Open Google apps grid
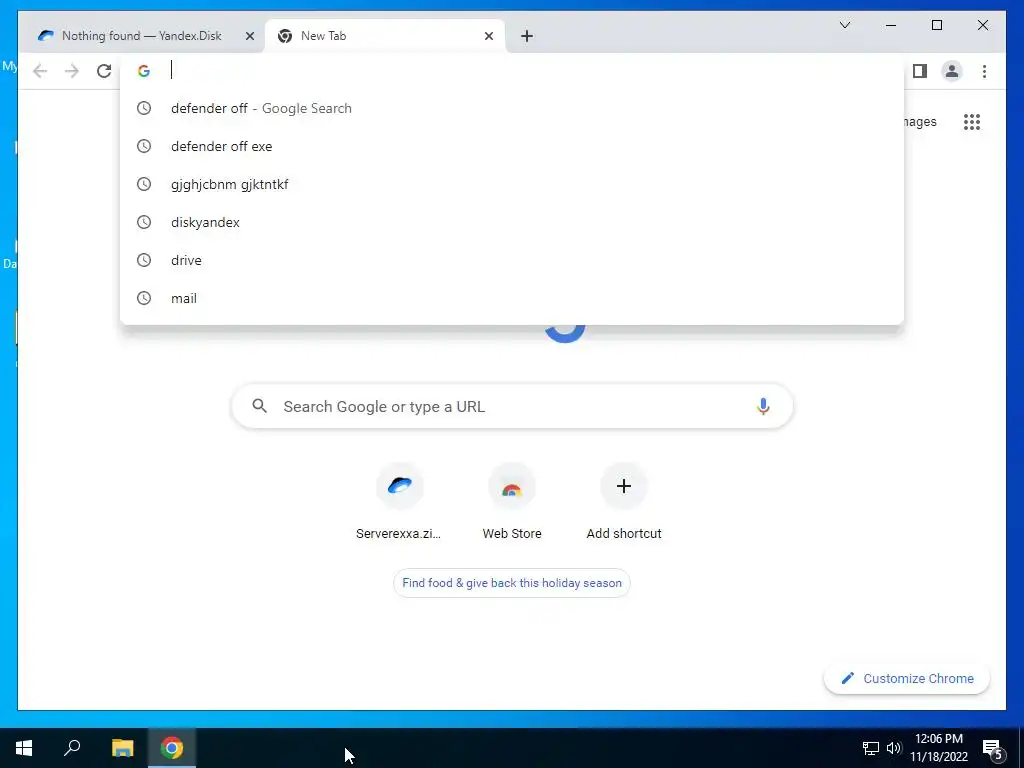The image size is (1024, 768). click(x=972, y=121)
